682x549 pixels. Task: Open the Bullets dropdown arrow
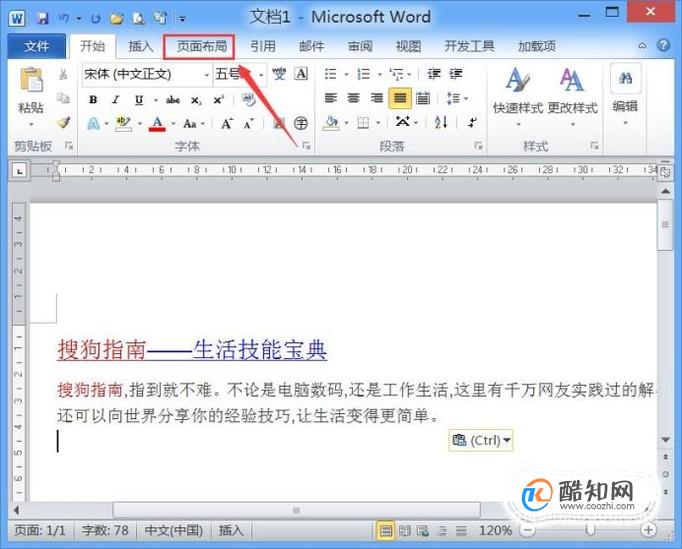coord(346,74)
